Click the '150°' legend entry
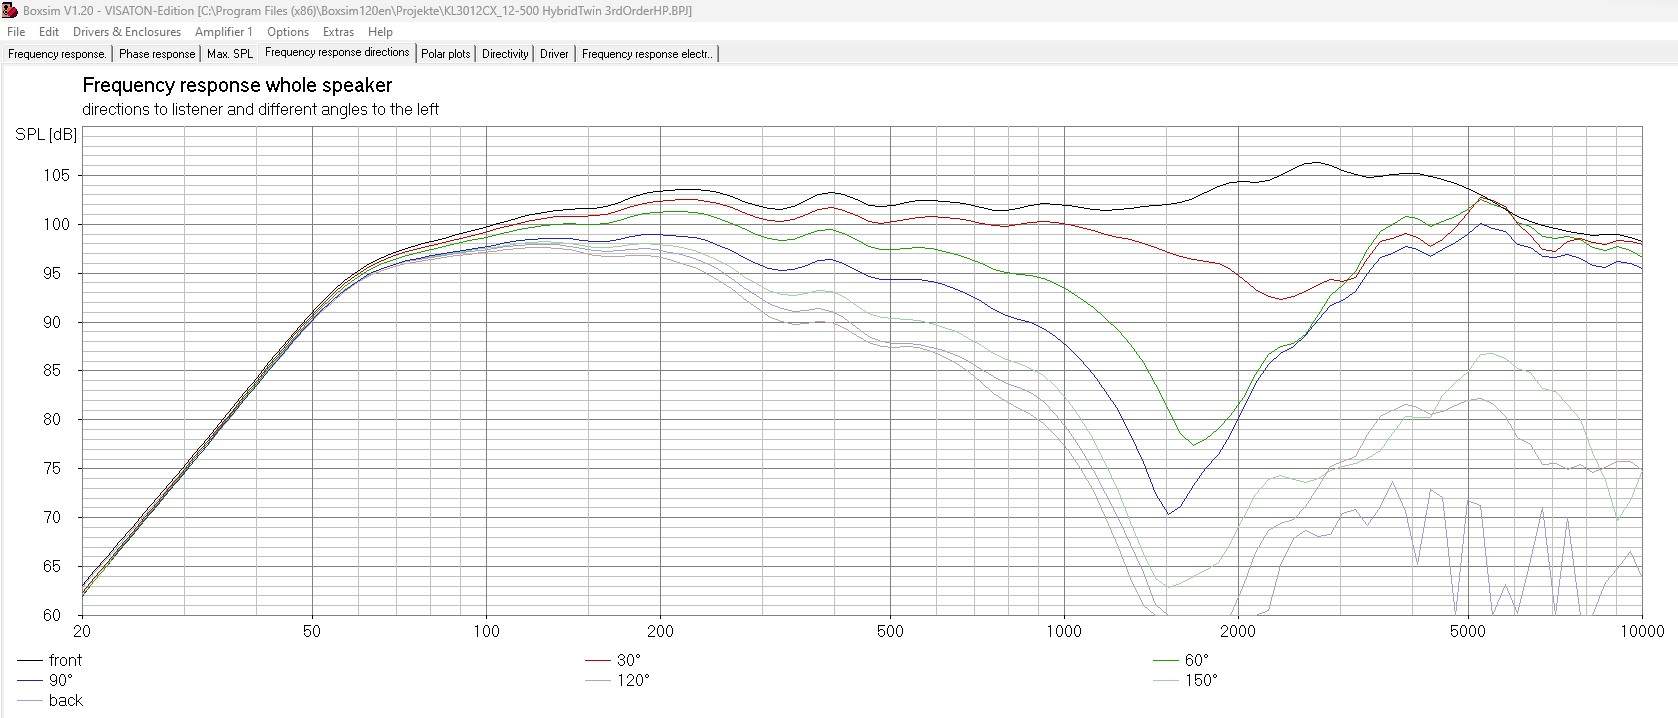This screenshot has width=1678, height=718. tap(1185, 680)
